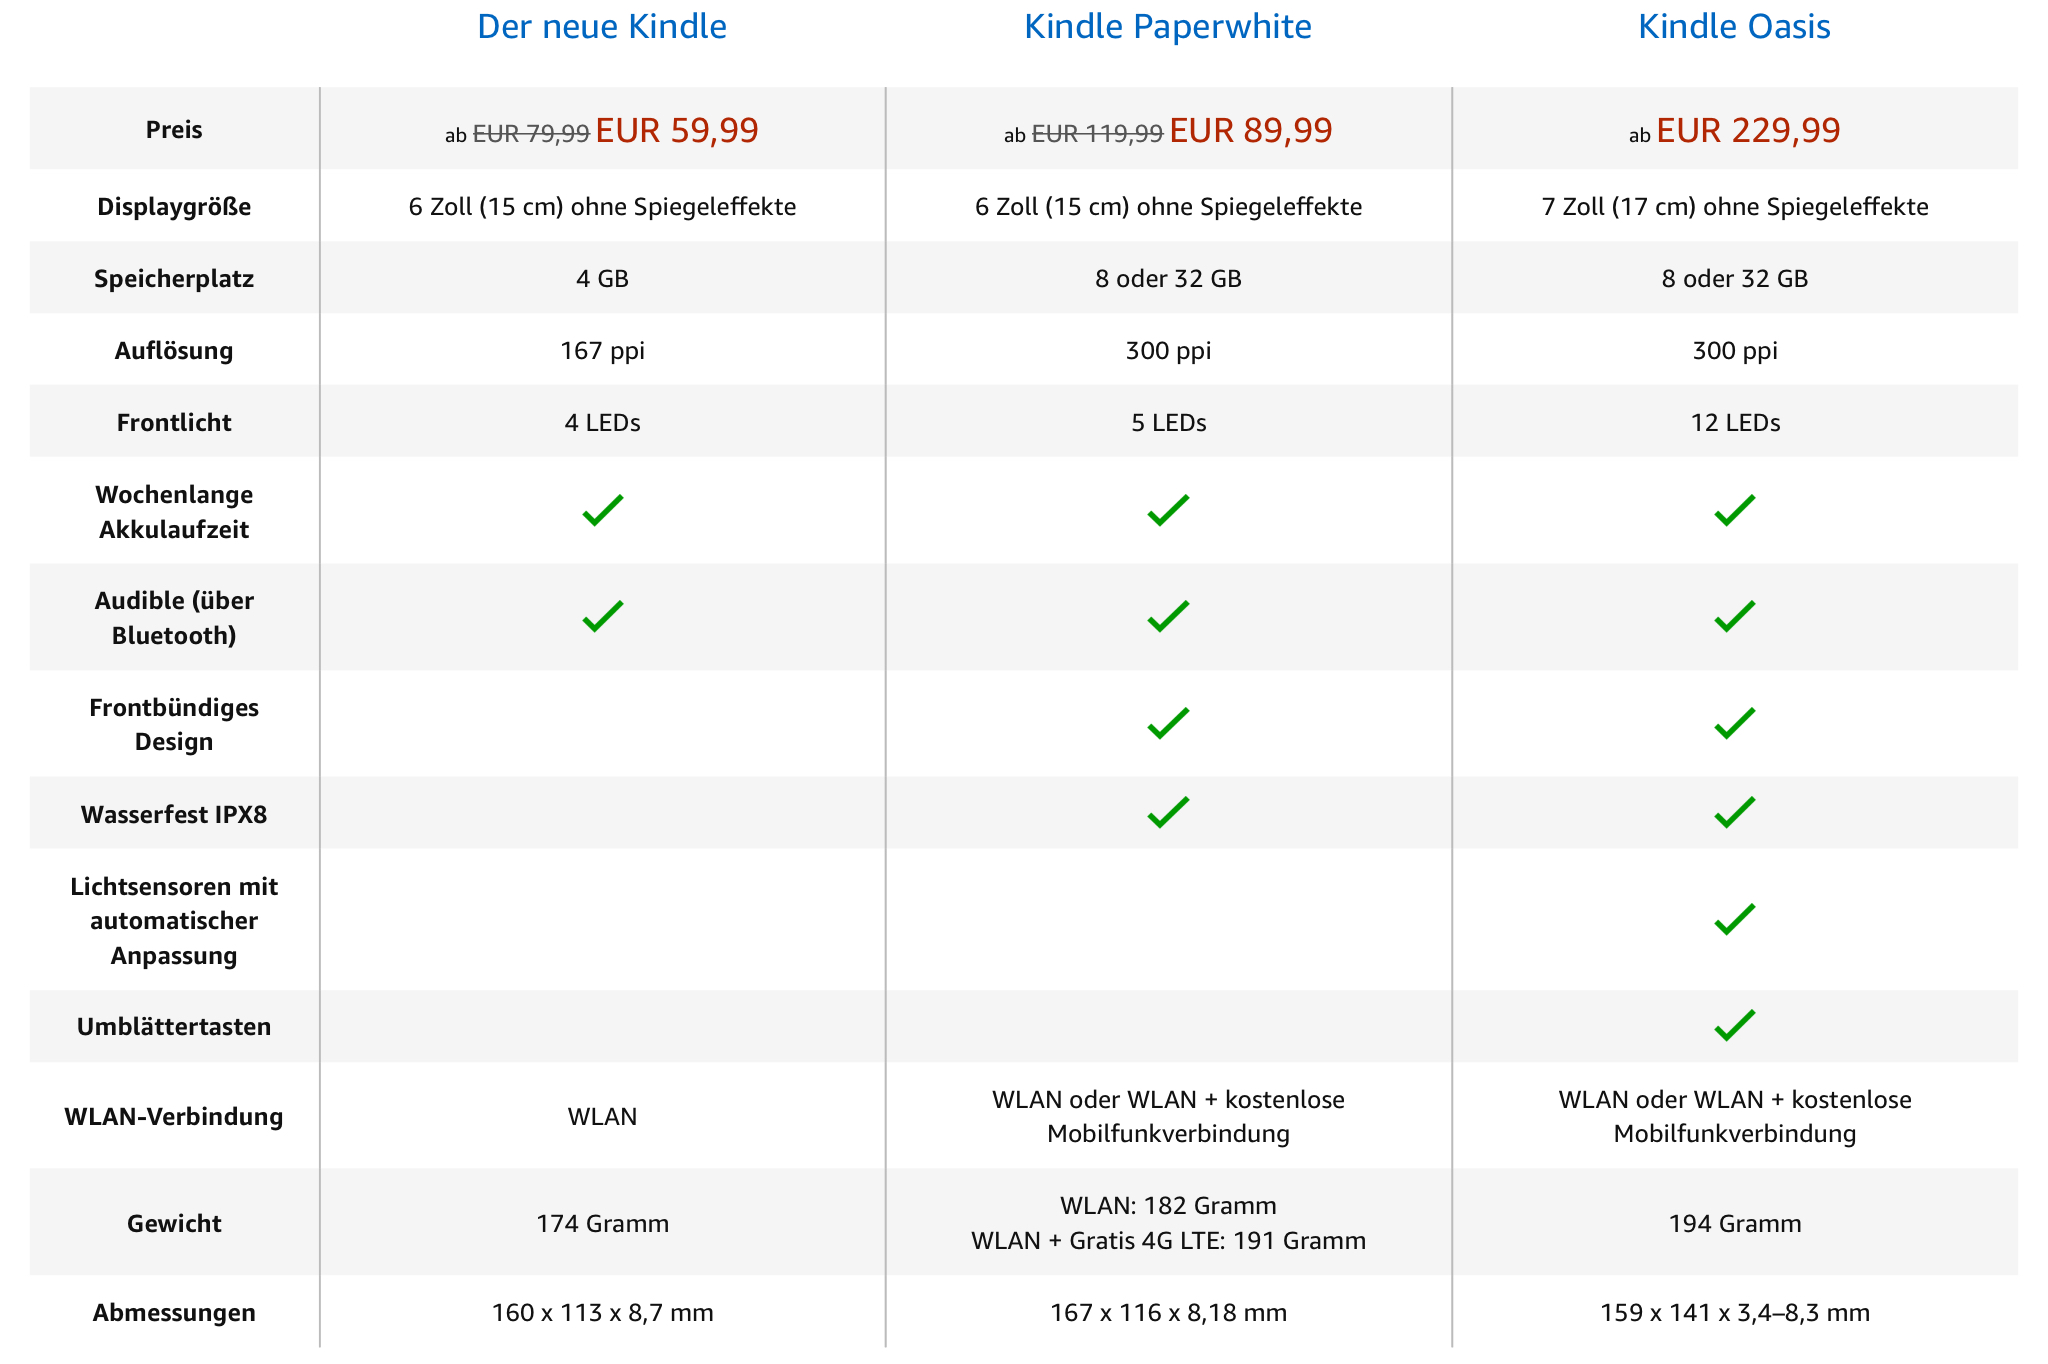2048x1364 pixels.
Task: Open the Der neue Kindle link
Action: 601,27
